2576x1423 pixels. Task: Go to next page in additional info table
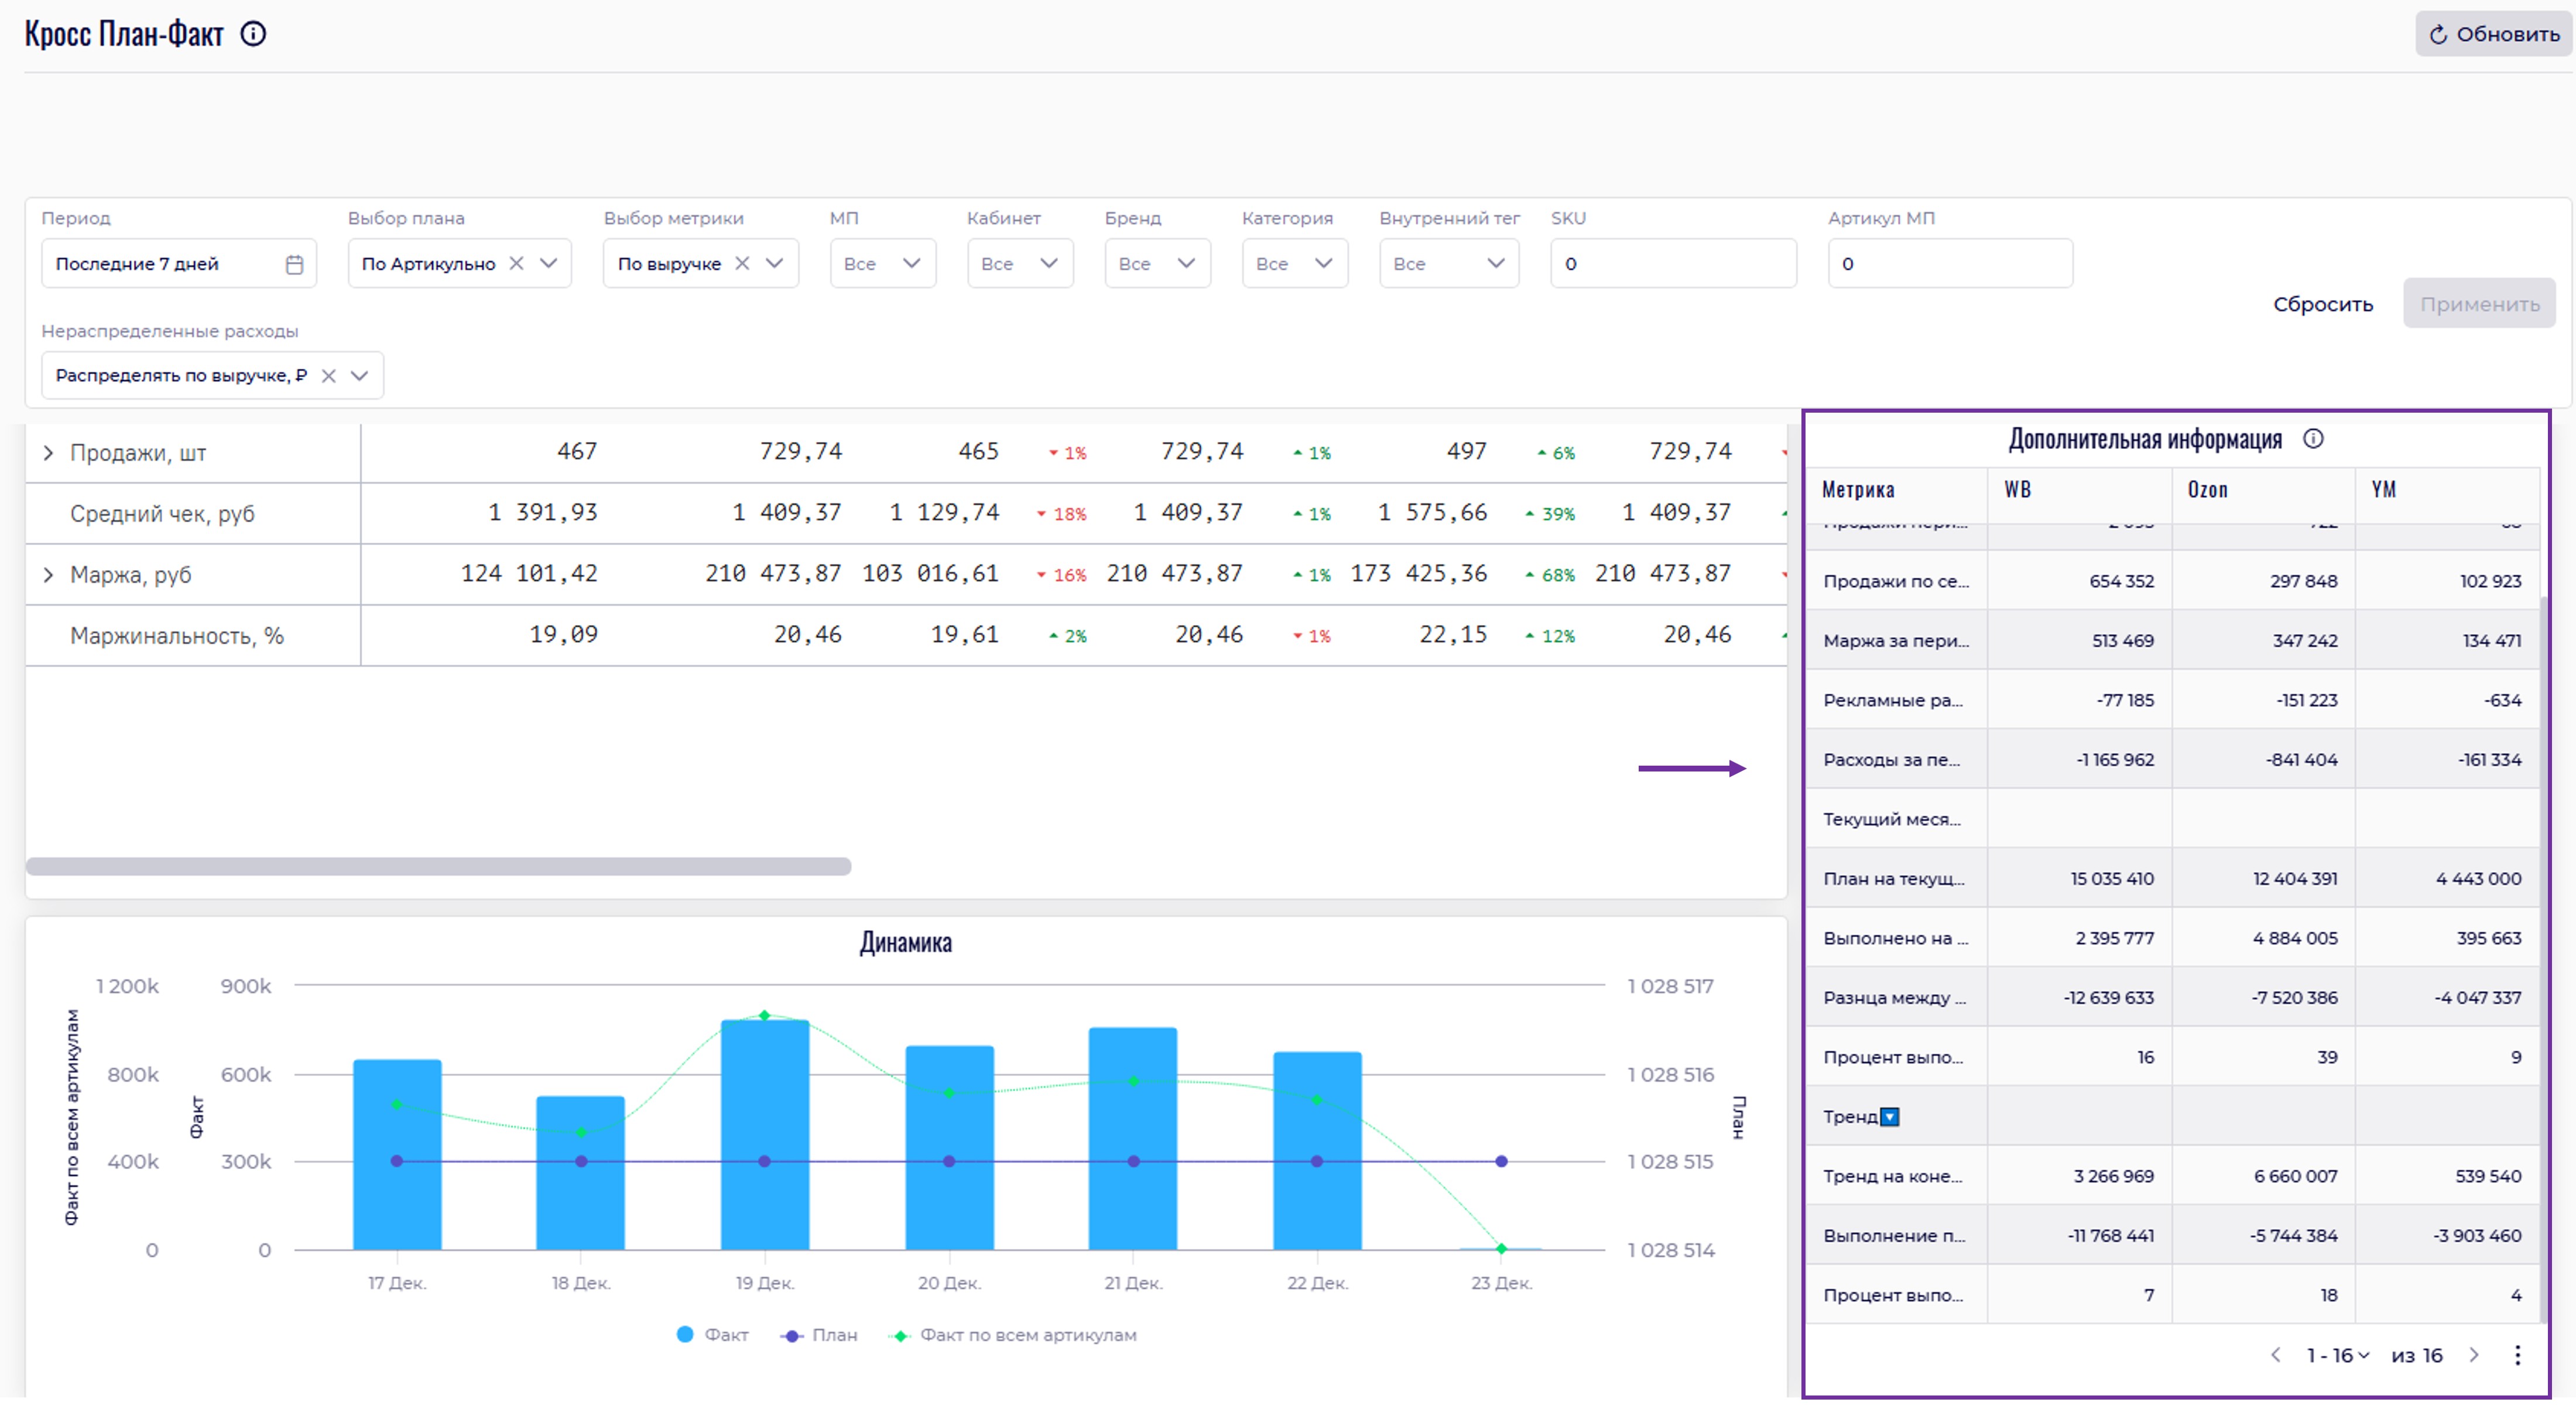click(2474, 1356)
